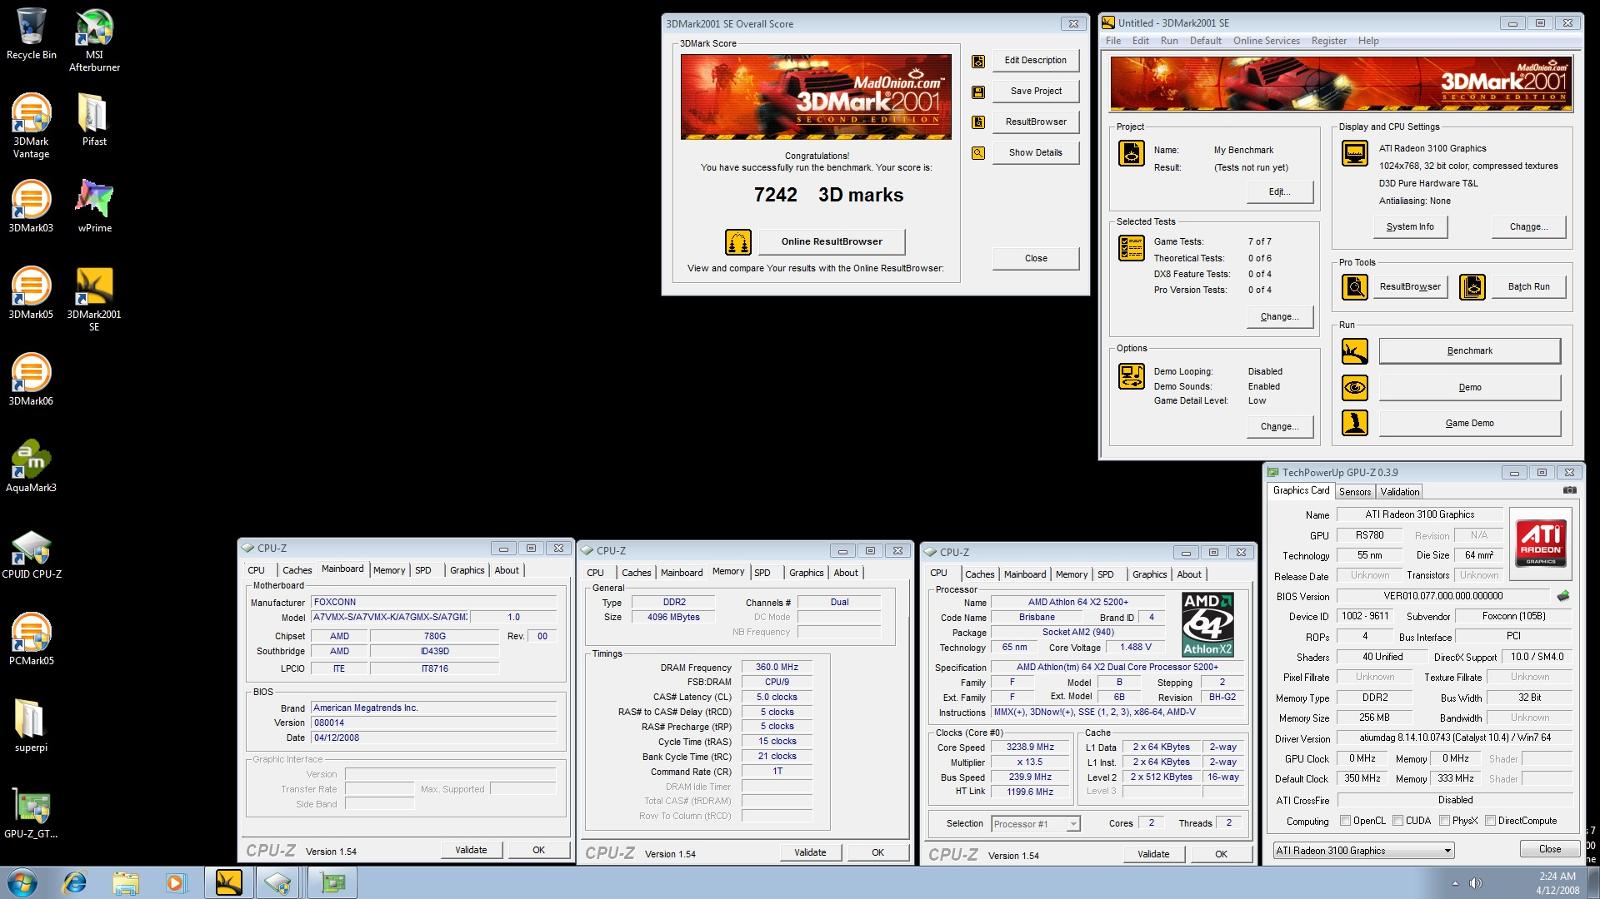Image resolution: width=1600 pixels, height=899 pixels.
Task: Open the MSI Afterburner desktop icon
Action: [94, 40]
